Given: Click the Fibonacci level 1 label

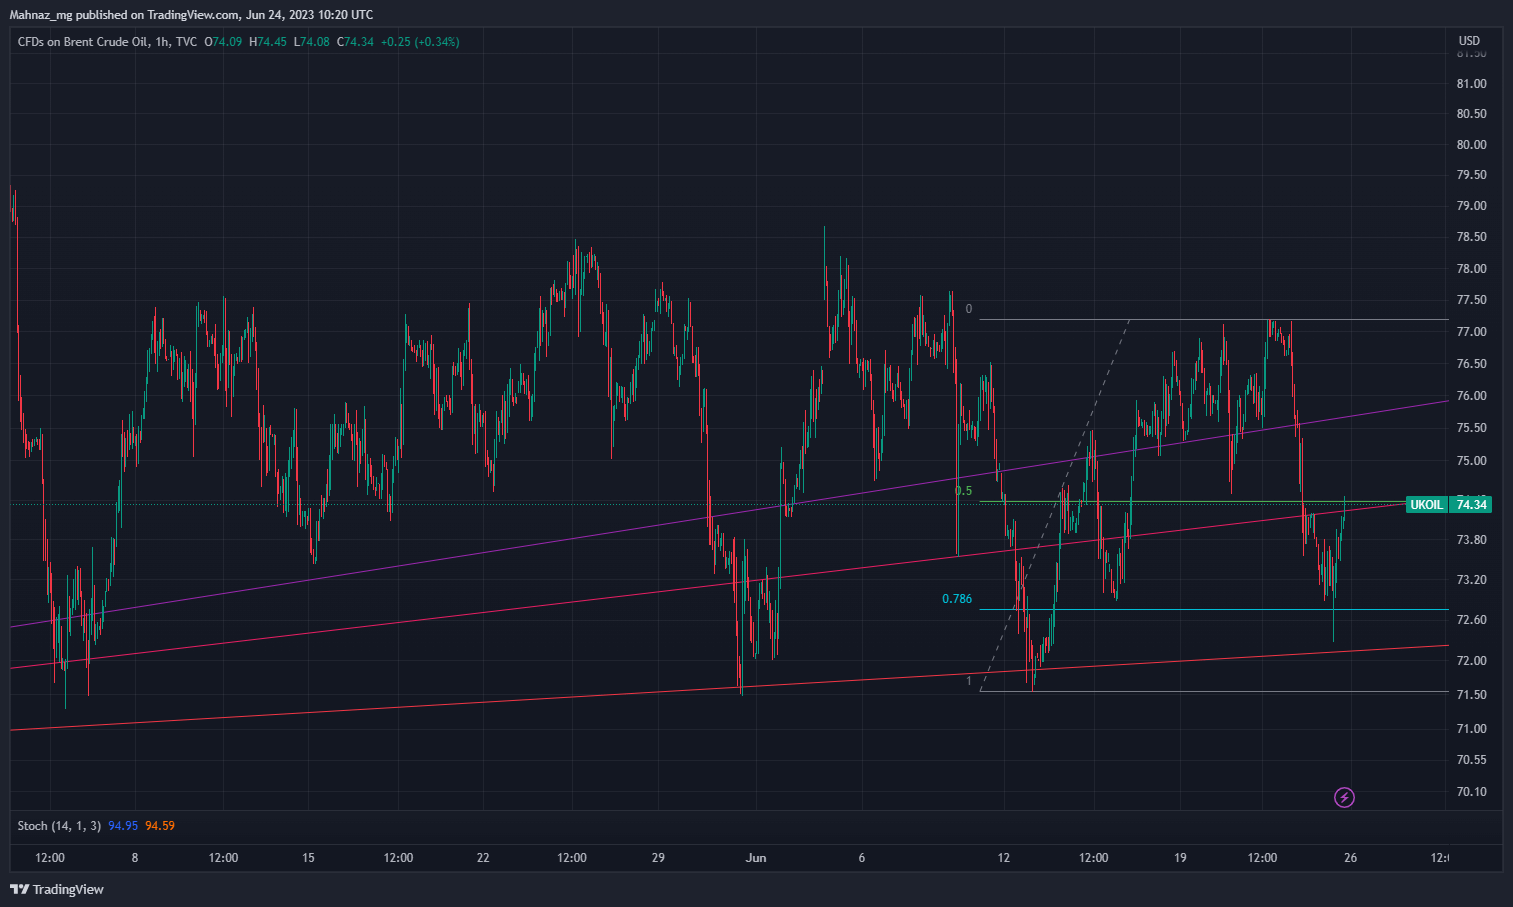Looking at the screenshot, I should point(968,681).
